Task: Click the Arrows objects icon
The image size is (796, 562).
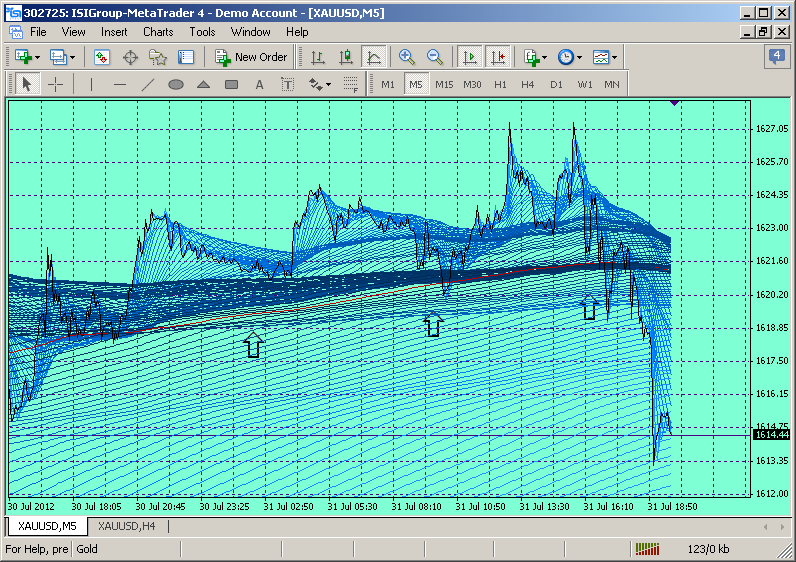Action: [x=315, y=84]
